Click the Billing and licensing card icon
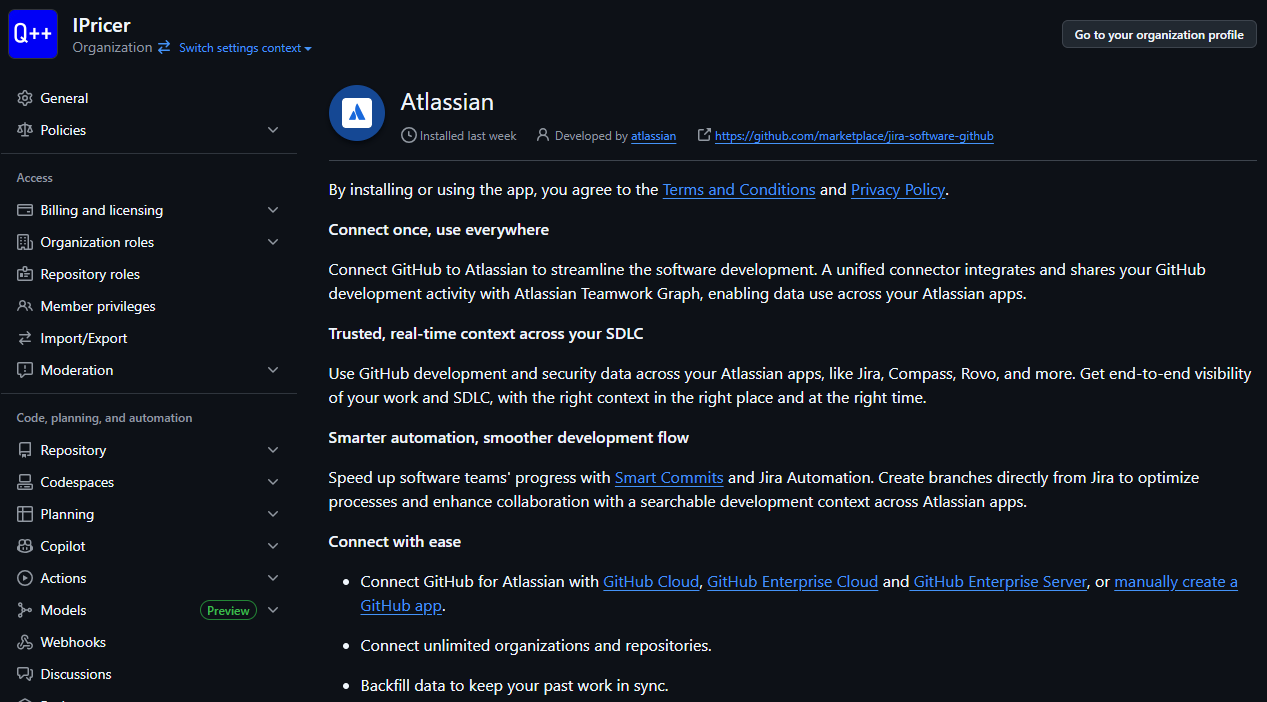The image size is (1267, 702). [x=25, y=210]
